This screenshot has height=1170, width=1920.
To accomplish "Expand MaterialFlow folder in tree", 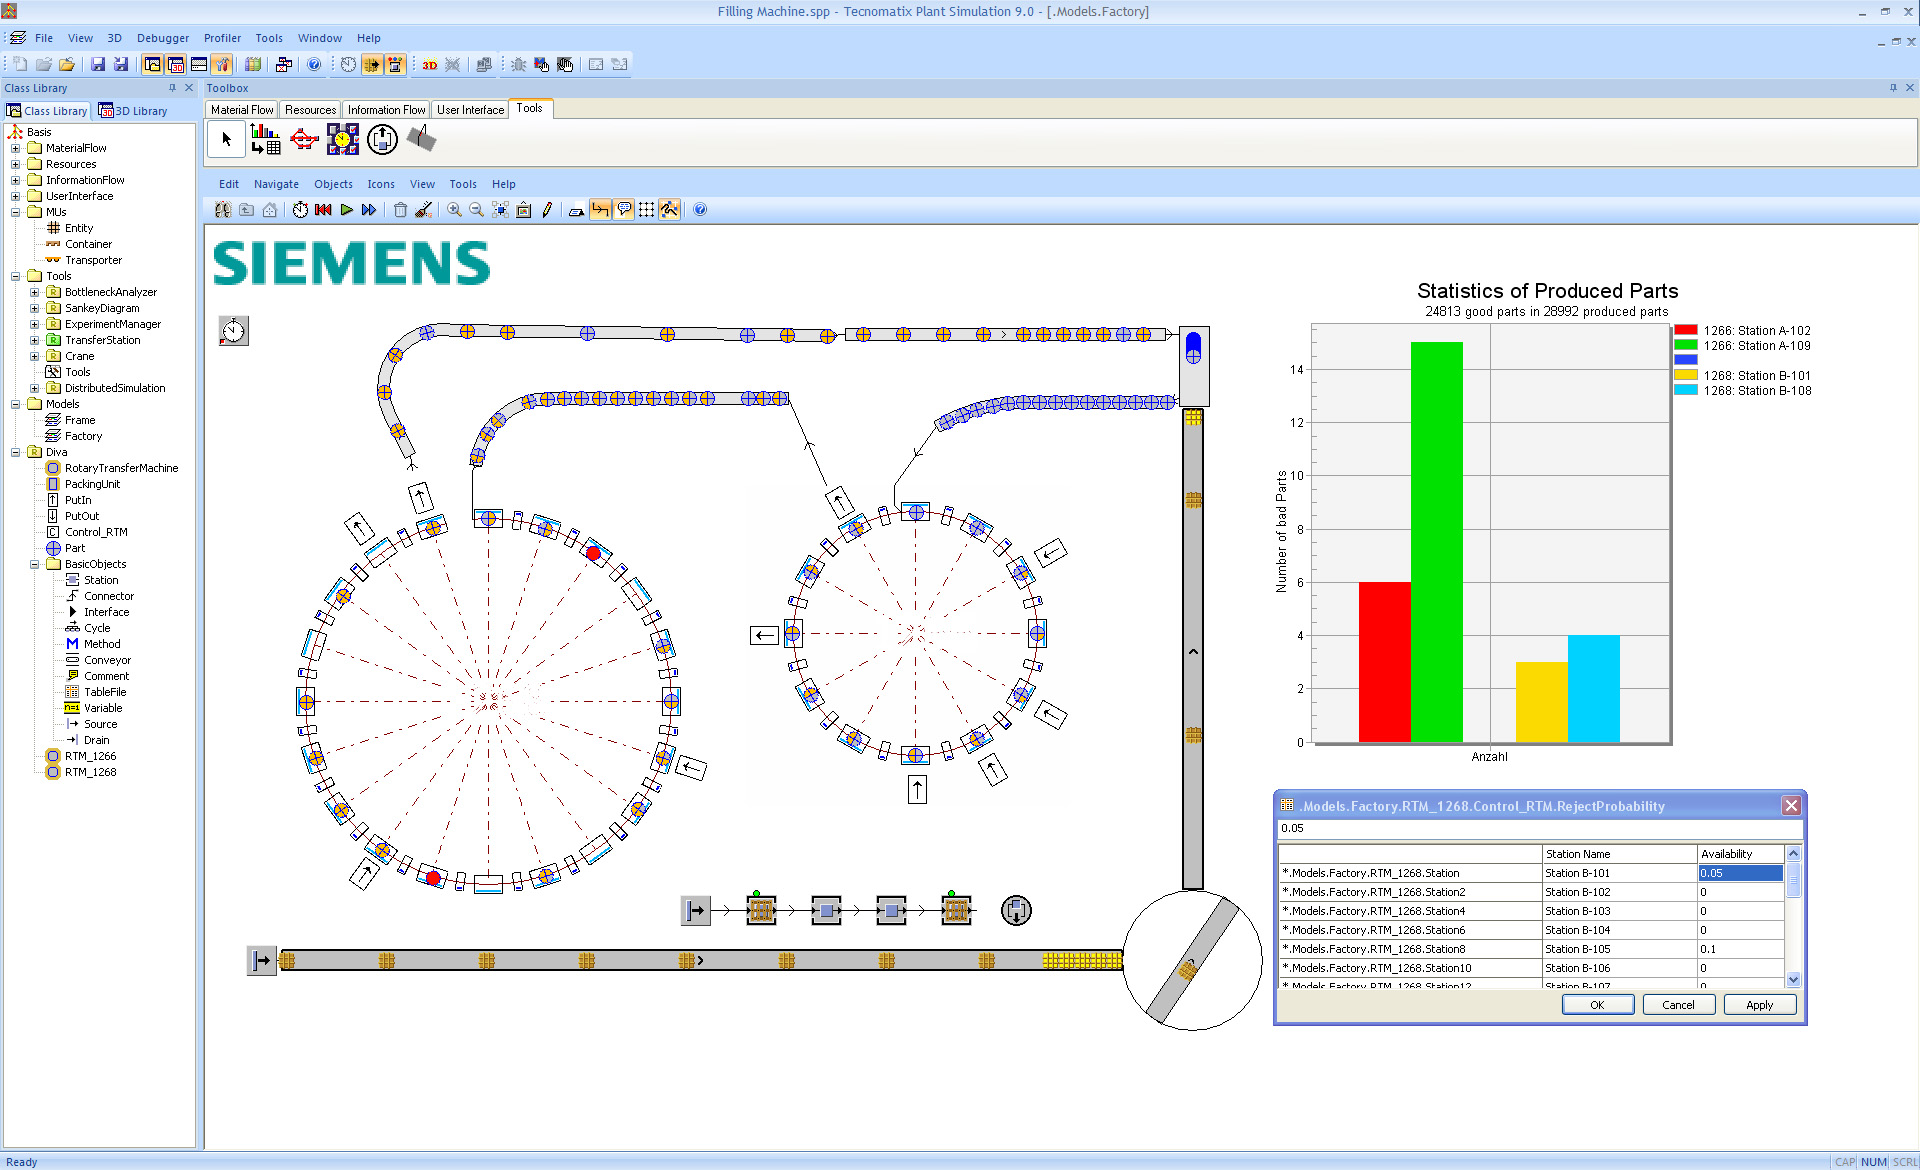I will (15, 148).
